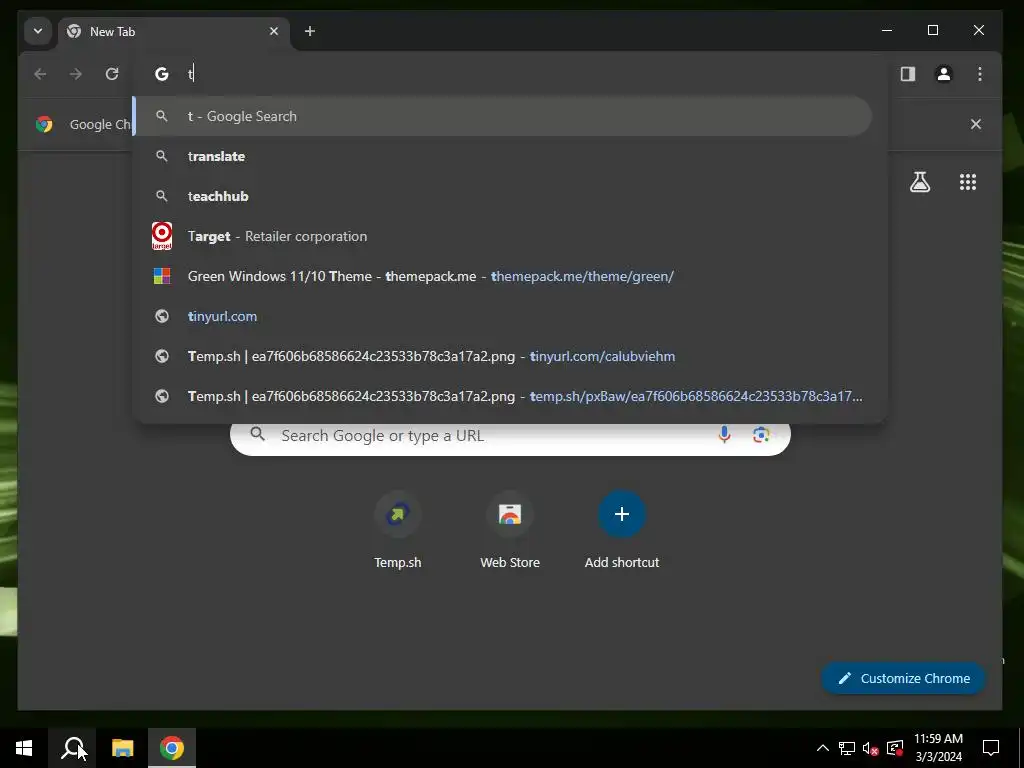1024x768 pixels.
Task: Click the Target logo icon
Action: (162, 236)
